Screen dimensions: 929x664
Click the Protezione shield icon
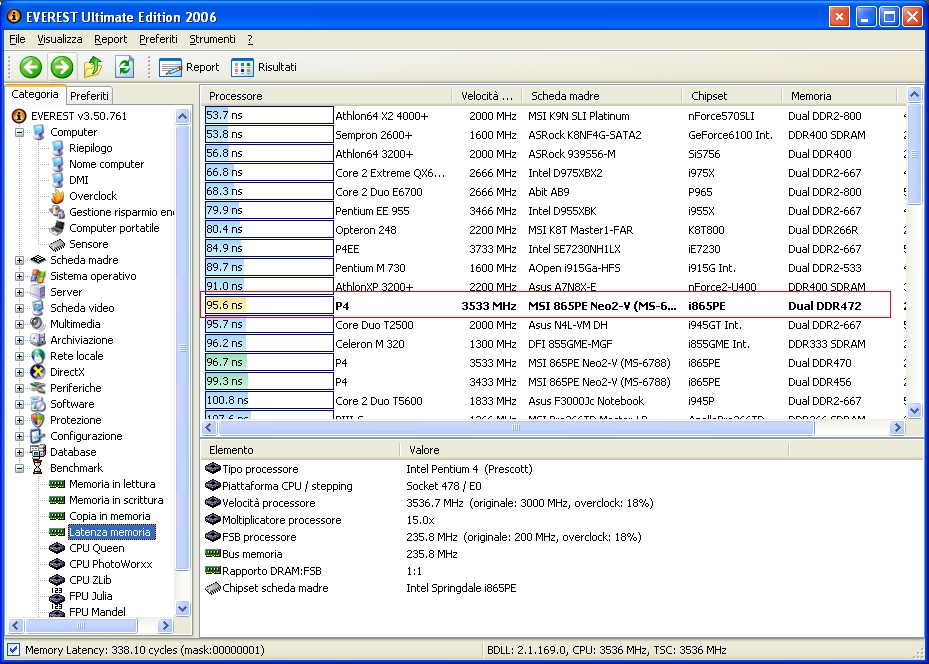(x=38, y=420)
